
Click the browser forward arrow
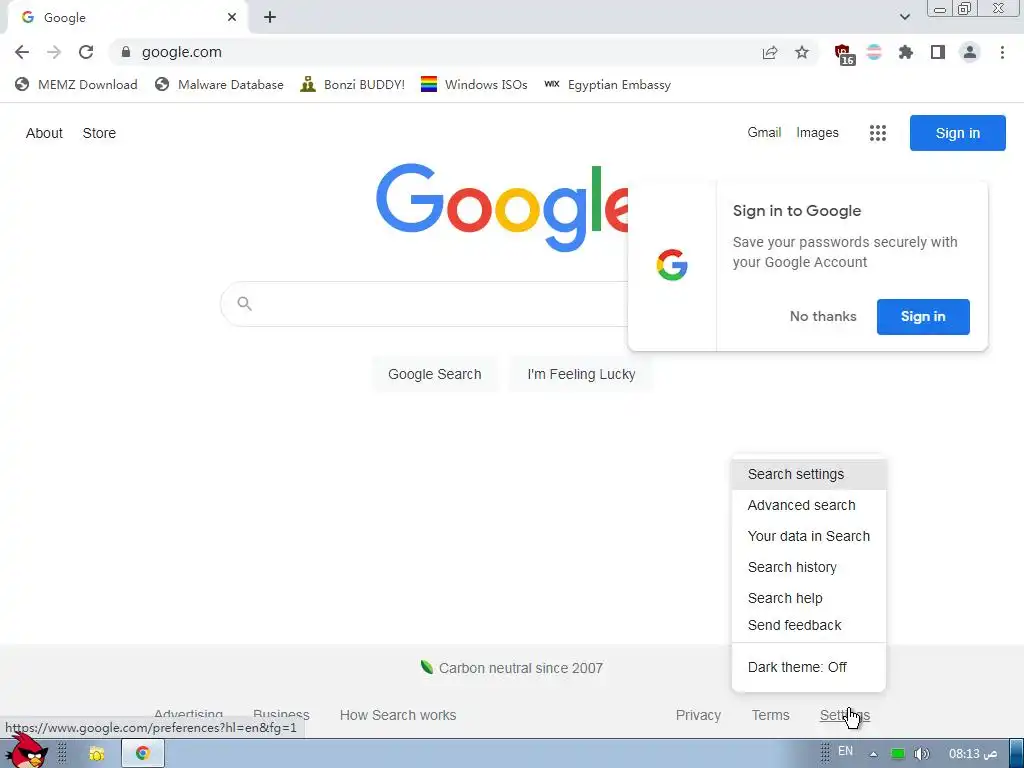click(x=54, y=52)
